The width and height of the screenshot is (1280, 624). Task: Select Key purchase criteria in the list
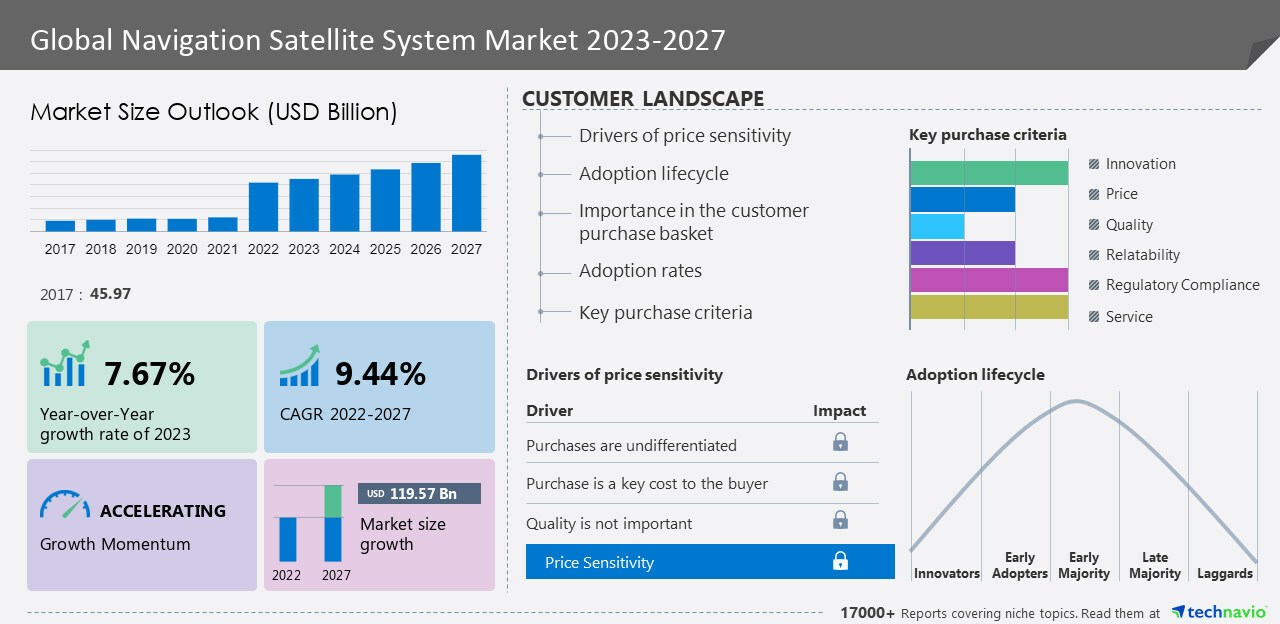665,313
